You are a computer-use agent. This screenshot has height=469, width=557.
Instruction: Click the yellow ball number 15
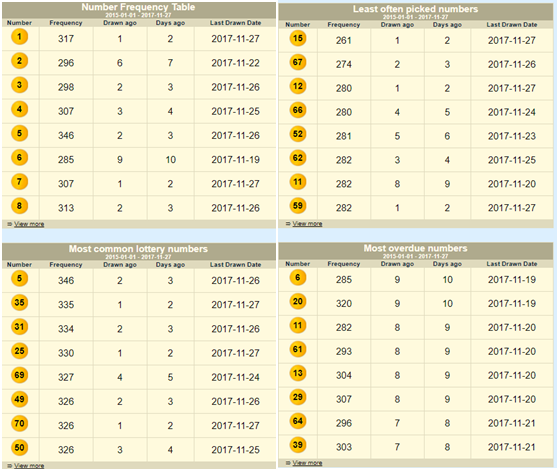(298, 38)
